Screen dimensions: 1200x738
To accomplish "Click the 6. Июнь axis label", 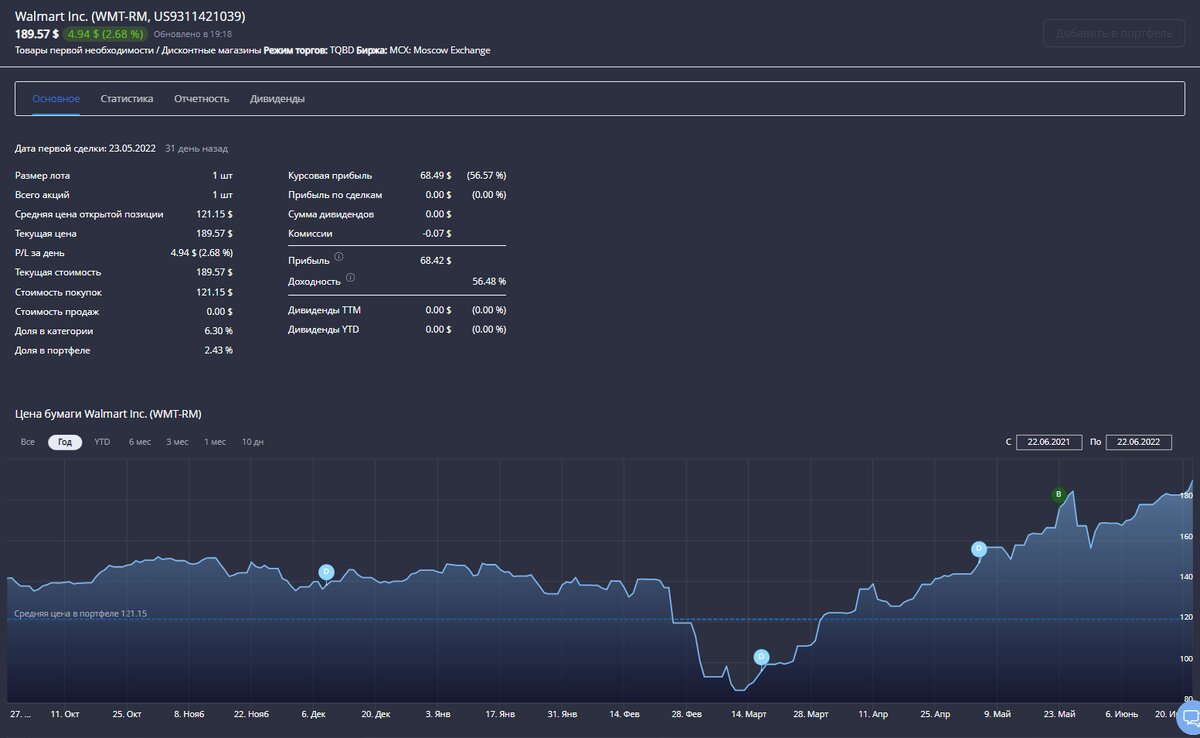I will click(x=1122, y=715).
